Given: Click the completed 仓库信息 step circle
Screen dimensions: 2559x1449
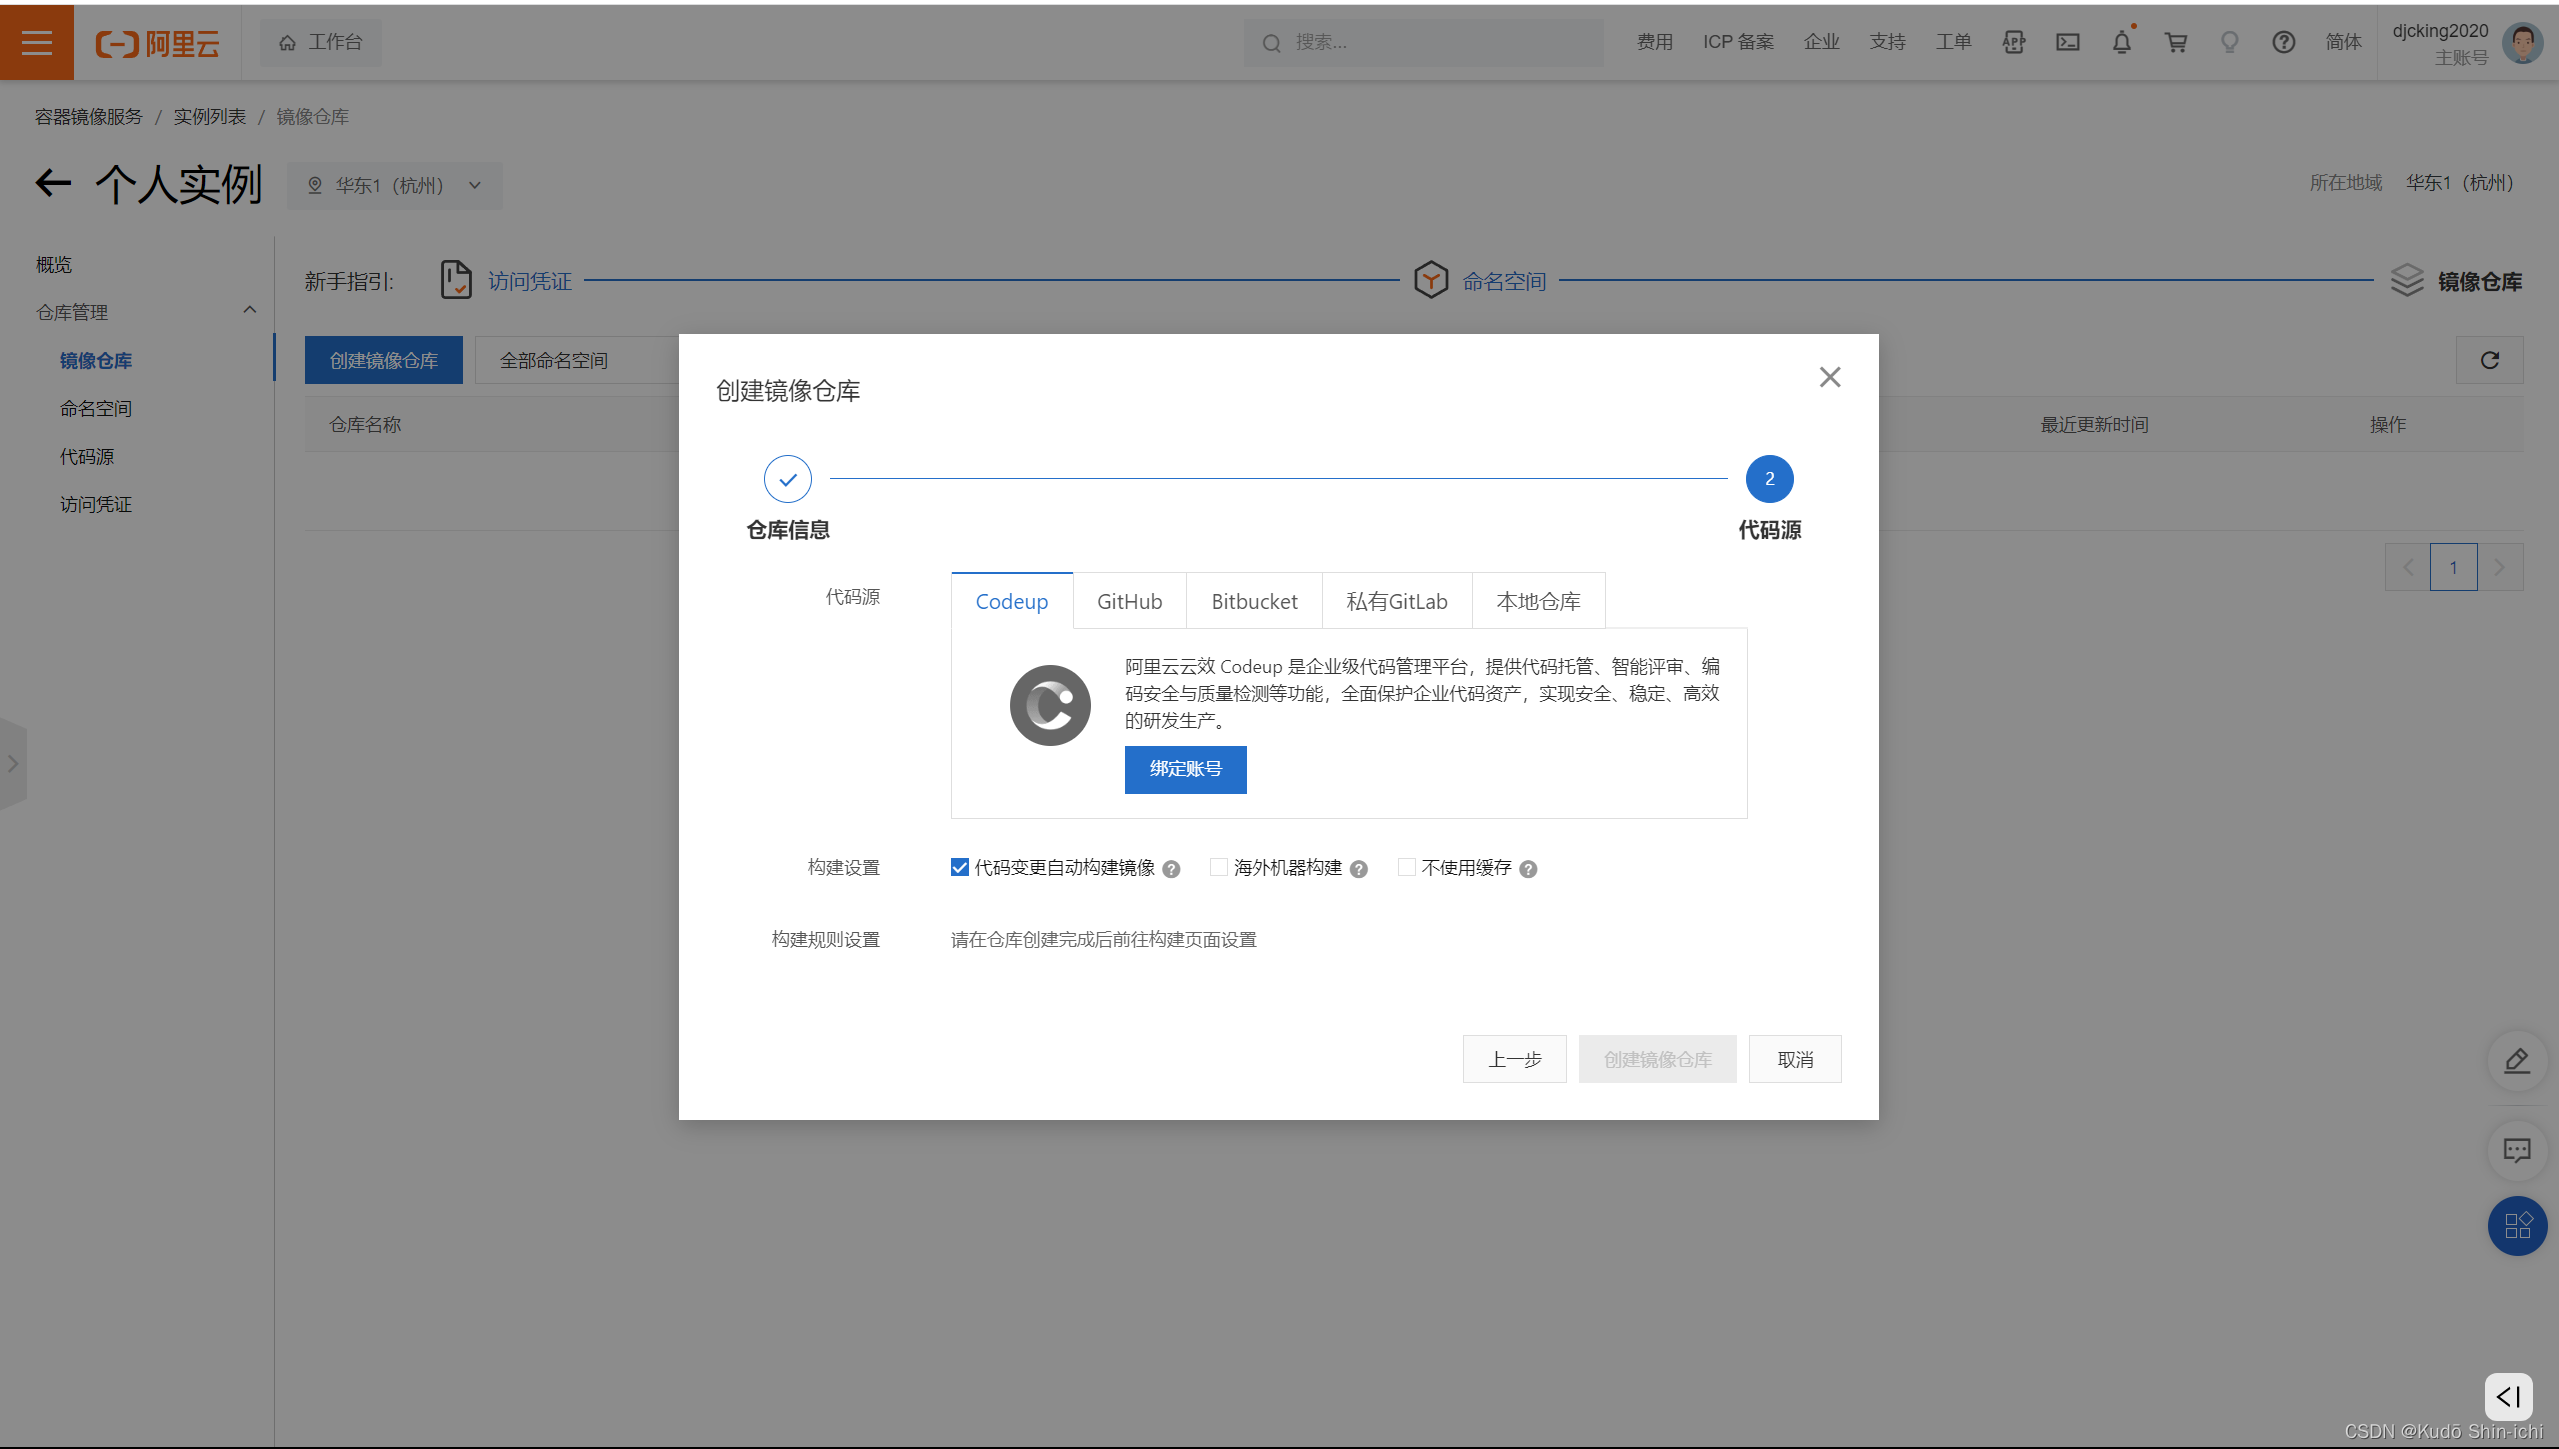Looking at the screenshot, I should click(788, 479).
